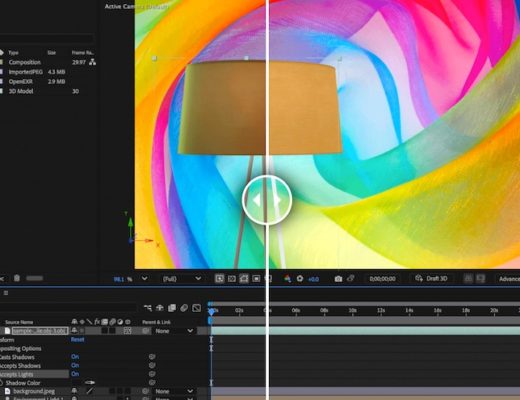Click the file icon of background.jpeg layer
The image size is (520, 400).
7,391
